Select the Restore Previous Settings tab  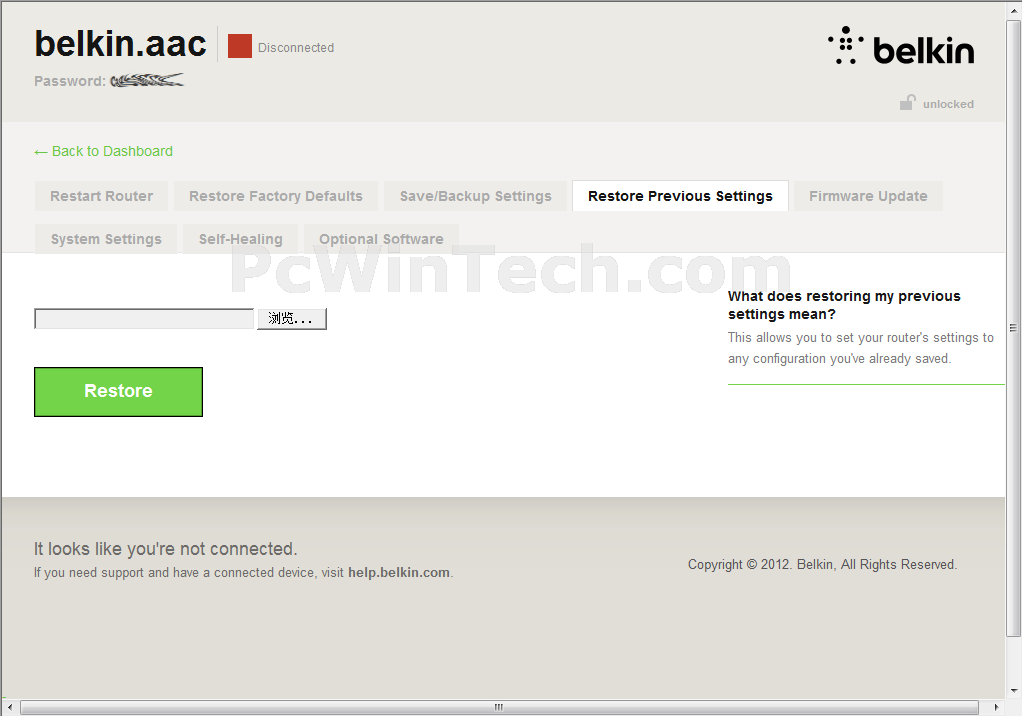[x=680, y=196]
